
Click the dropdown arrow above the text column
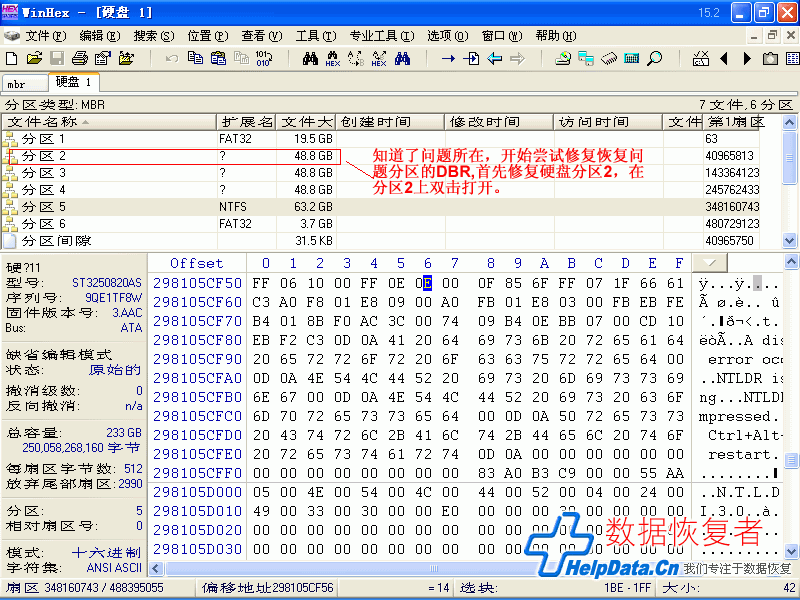[x=710, y=263]
